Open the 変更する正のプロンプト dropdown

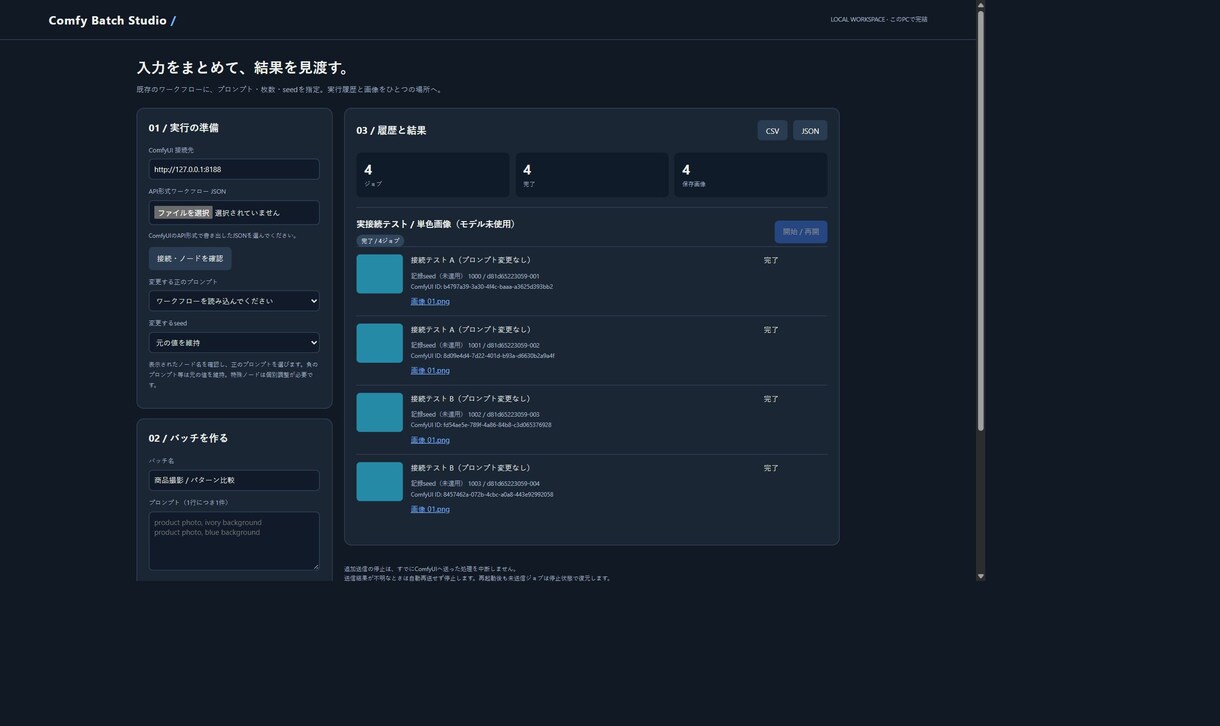tap(234, 301)
